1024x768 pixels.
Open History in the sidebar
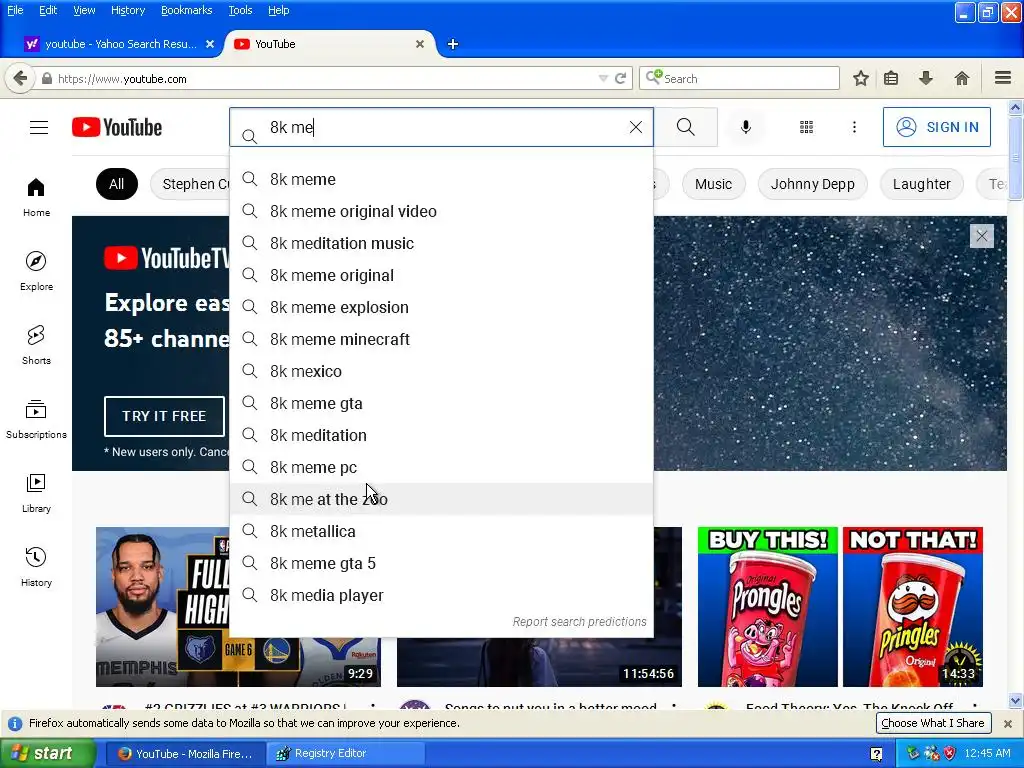(x=36, y=567)
